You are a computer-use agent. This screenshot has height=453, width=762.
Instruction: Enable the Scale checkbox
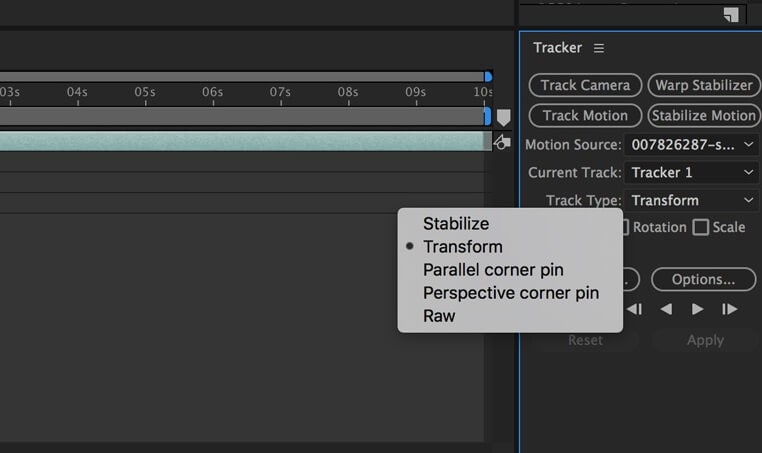pyautogui.click(x=701, y=227)
